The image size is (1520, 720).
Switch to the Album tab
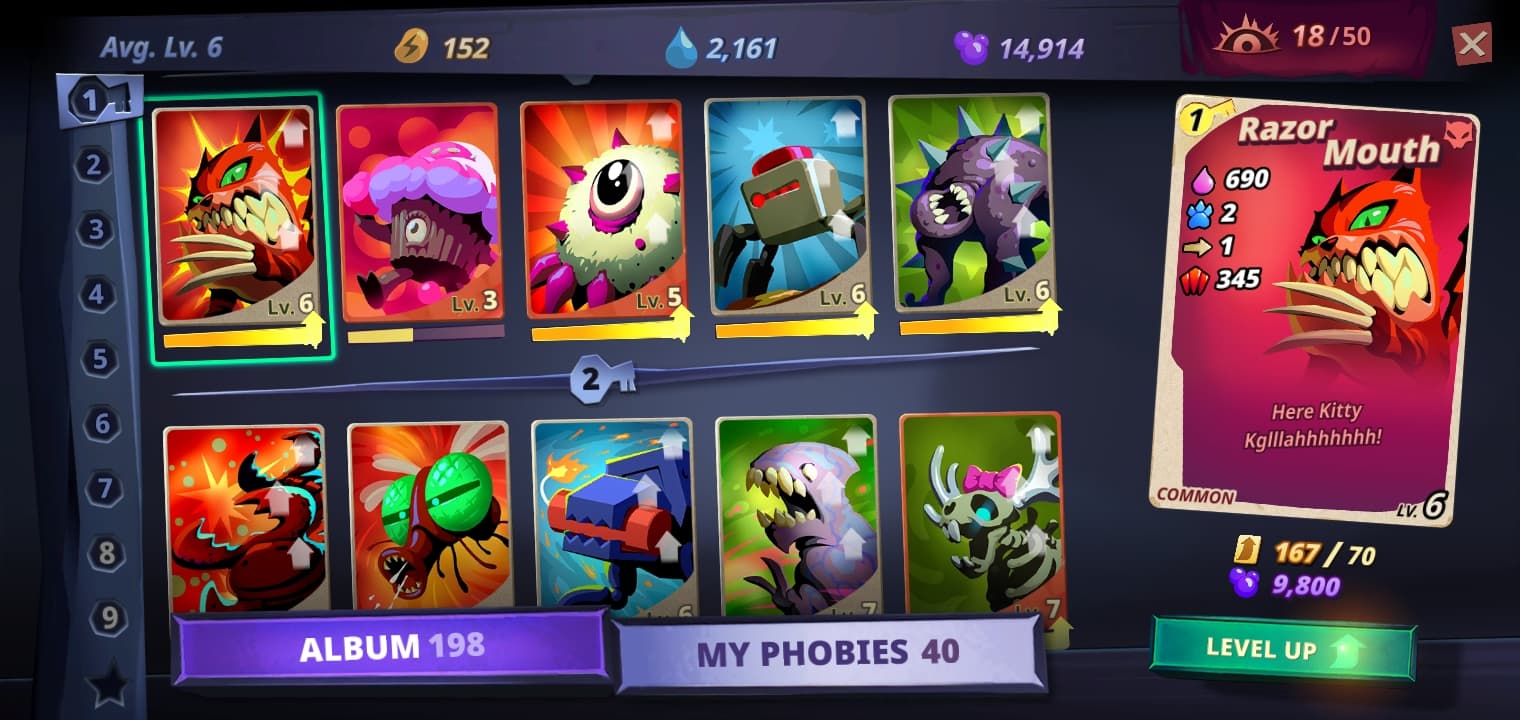tap(391, 648)
